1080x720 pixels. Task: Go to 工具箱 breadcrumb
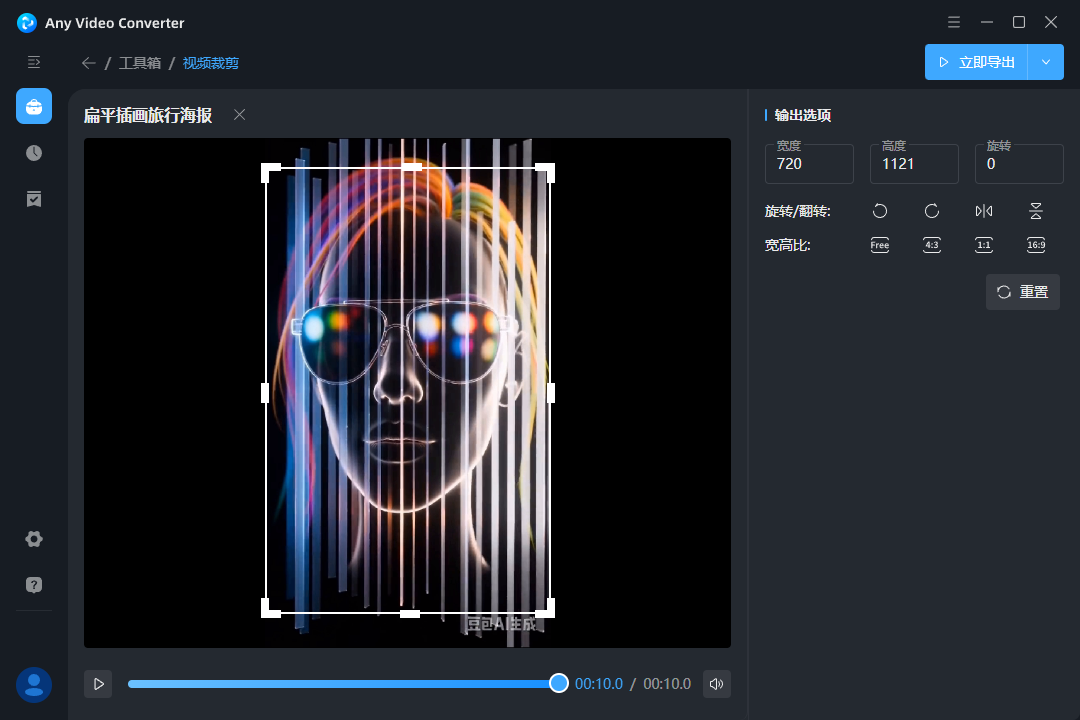pyautogui.click(x=140, y=63)
